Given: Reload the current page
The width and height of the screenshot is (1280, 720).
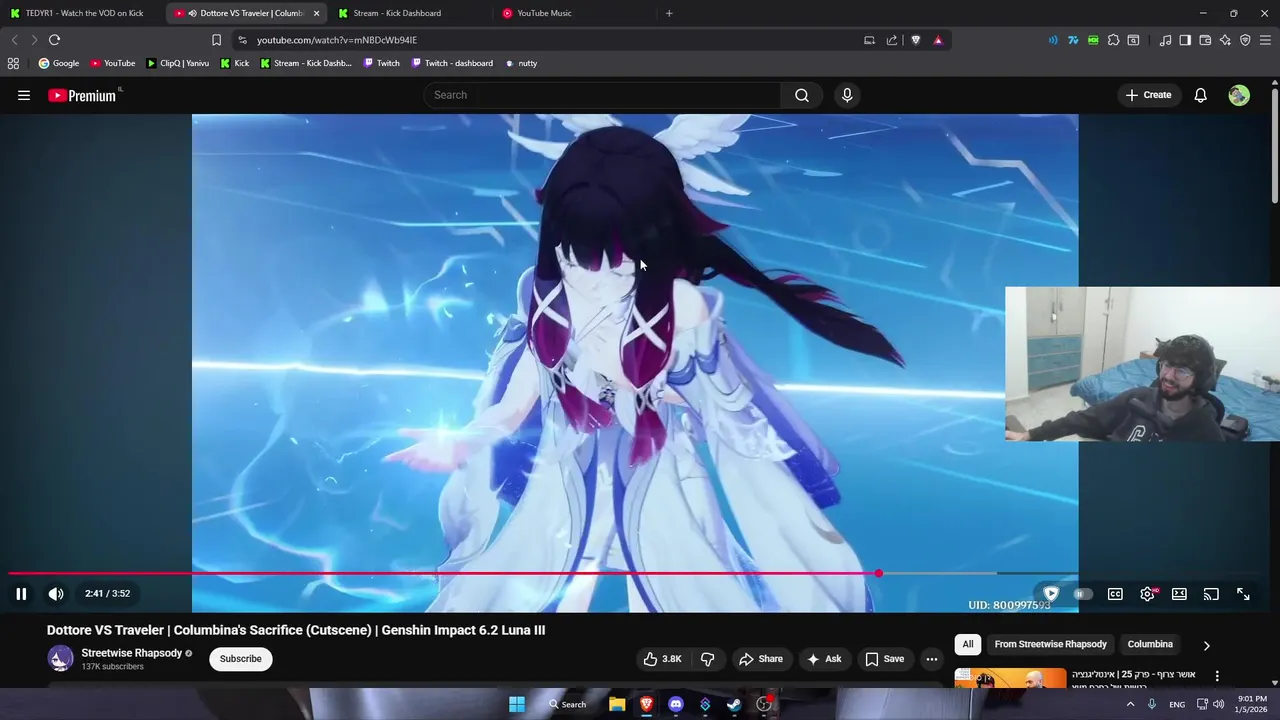Looking at the screenshot, I should 55,40.
